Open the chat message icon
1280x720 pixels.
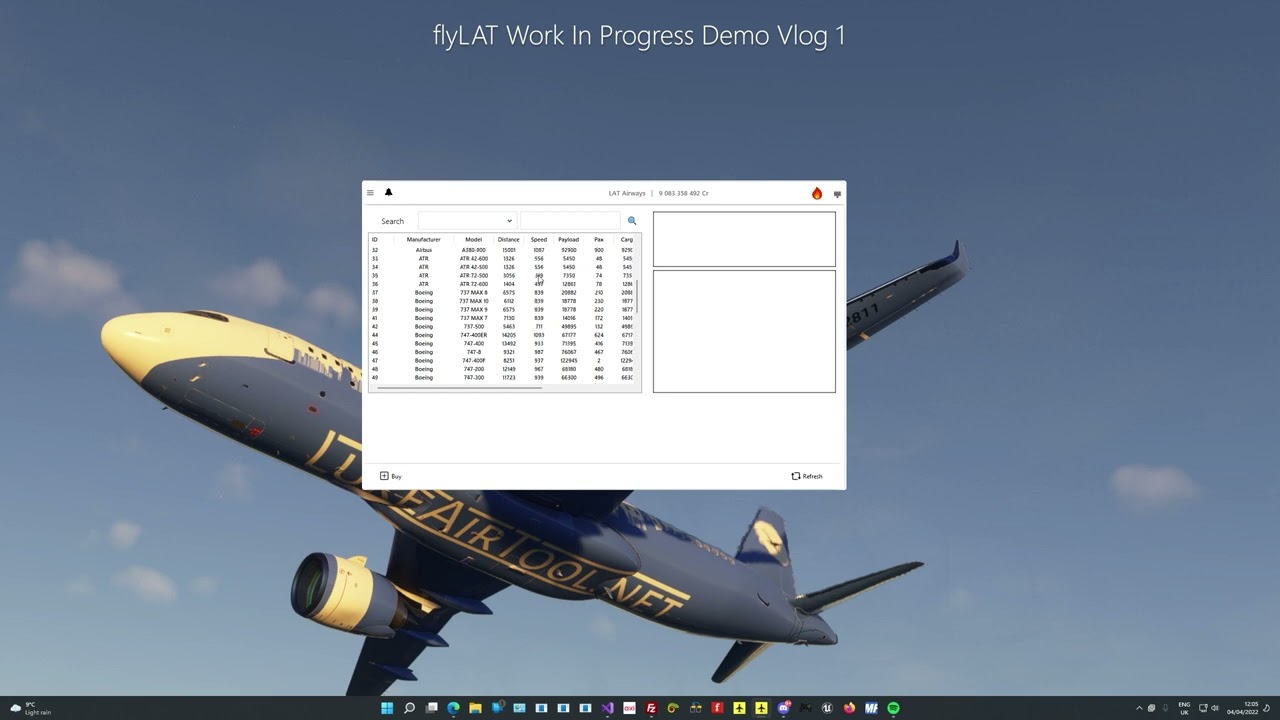[x=837, y=194]
